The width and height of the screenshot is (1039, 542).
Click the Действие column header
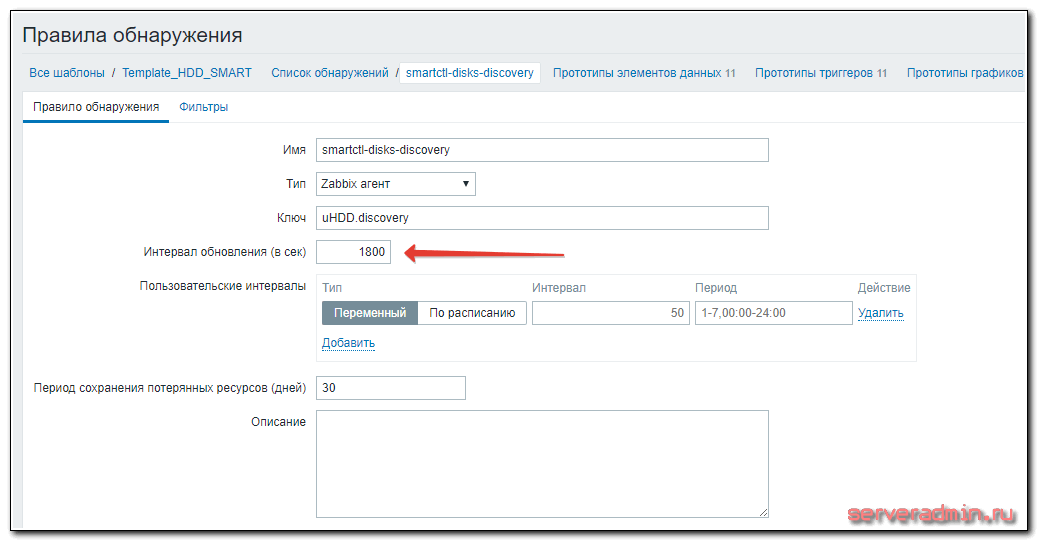(x=884, y=288)
